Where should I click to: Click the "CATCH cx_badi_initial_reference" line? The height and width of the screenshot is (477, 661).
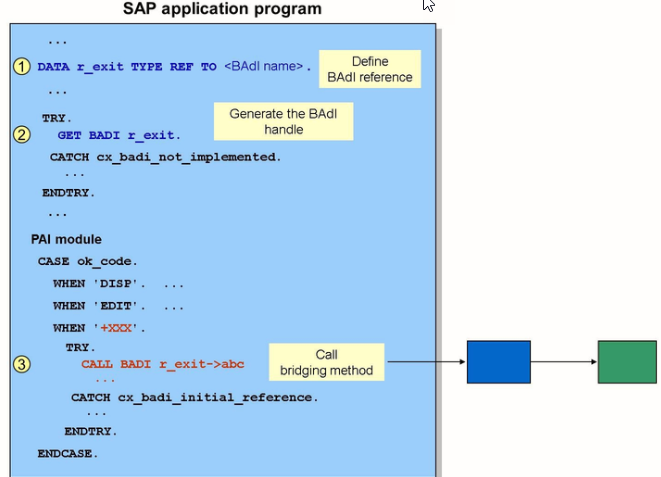193,397
